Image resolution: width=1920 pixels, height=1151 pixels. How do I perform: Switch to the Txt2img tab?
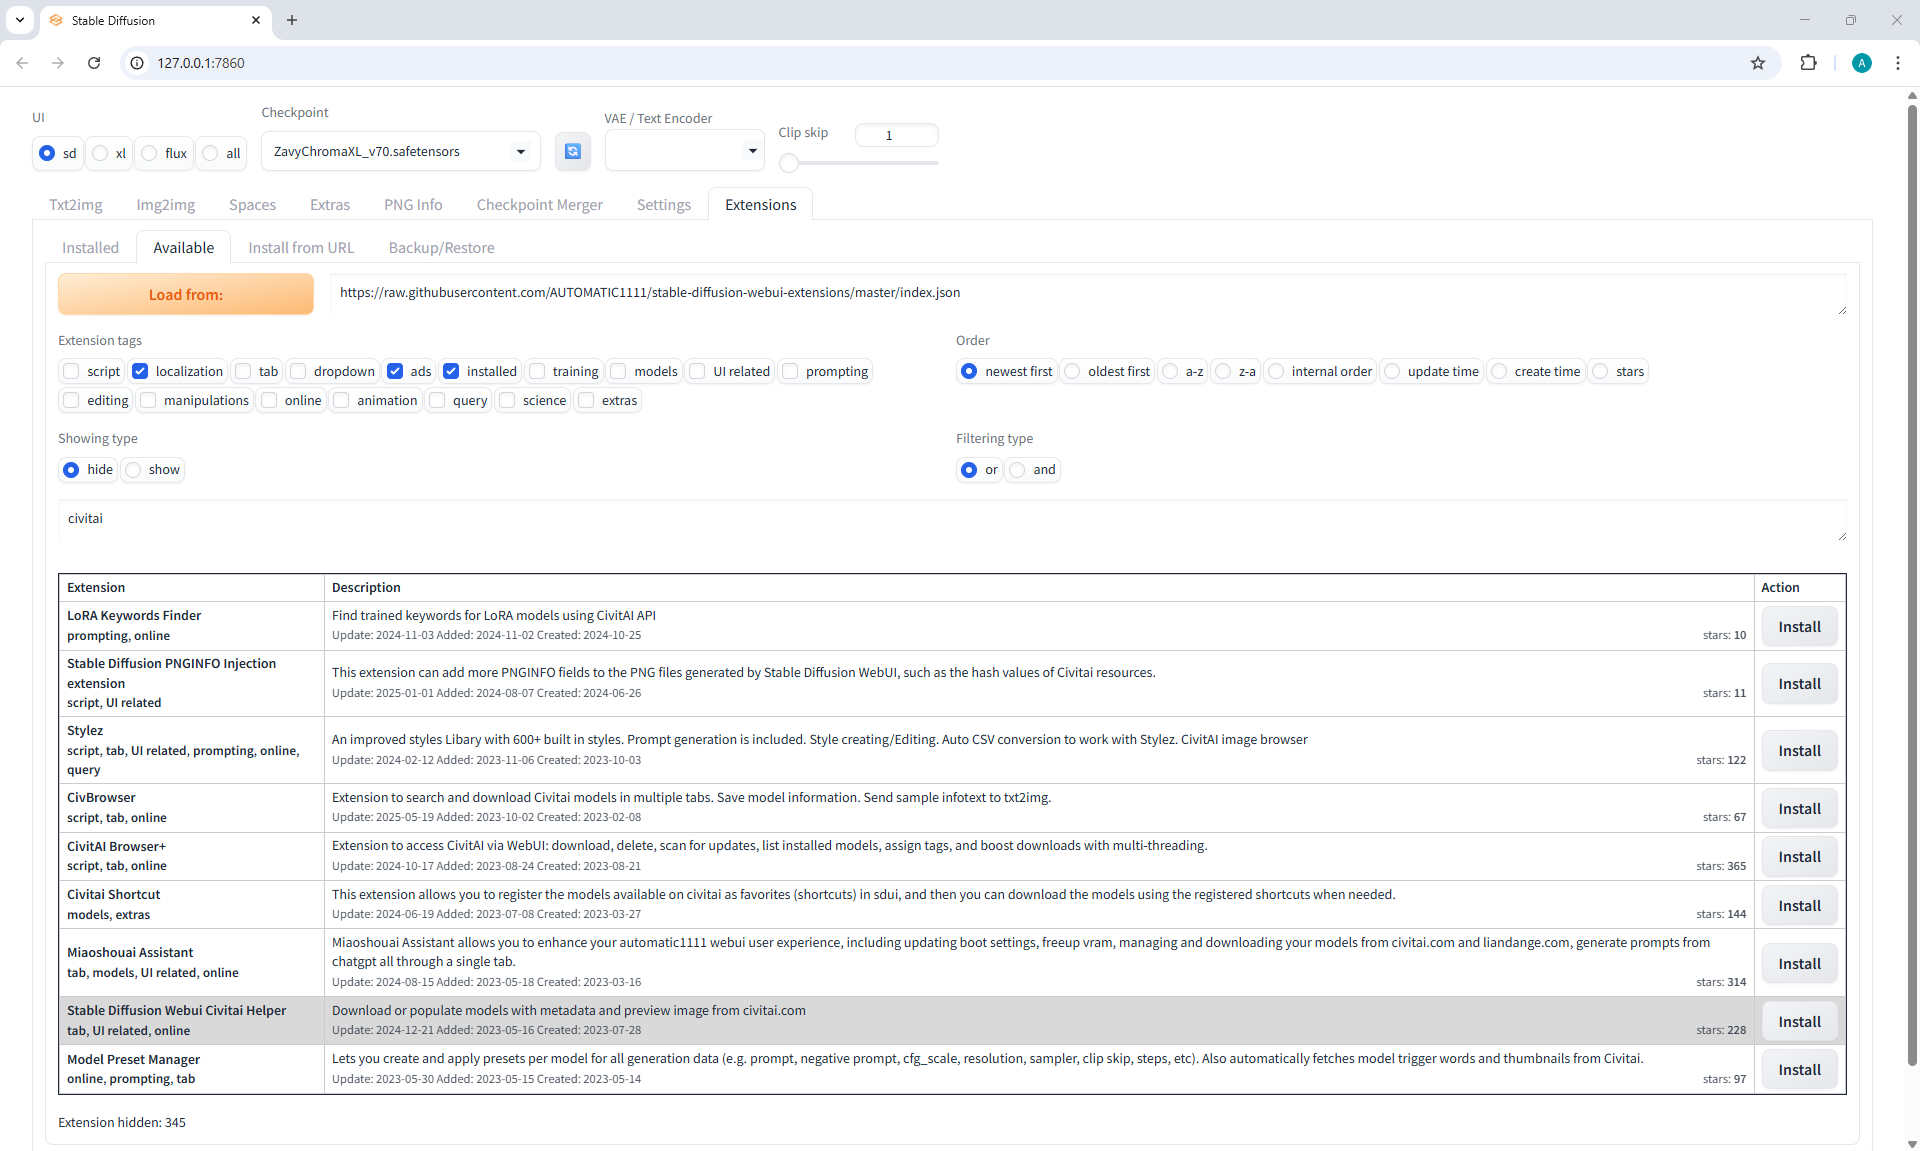76,205
